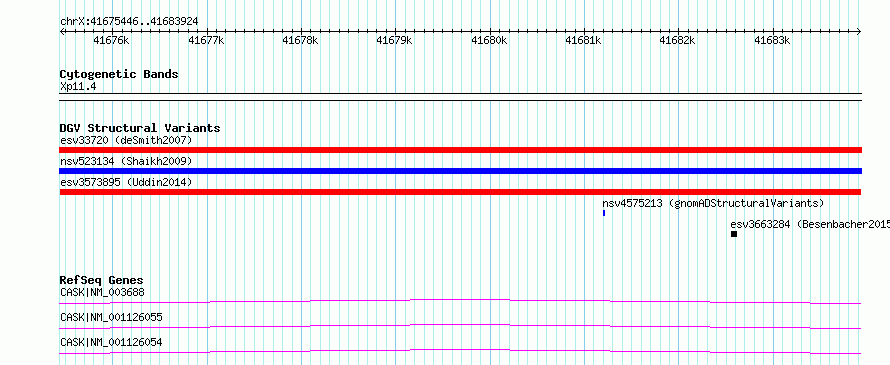The image size is (890, 365).
Task: Click the Xp11.4 band label
Action: (78, 87)
